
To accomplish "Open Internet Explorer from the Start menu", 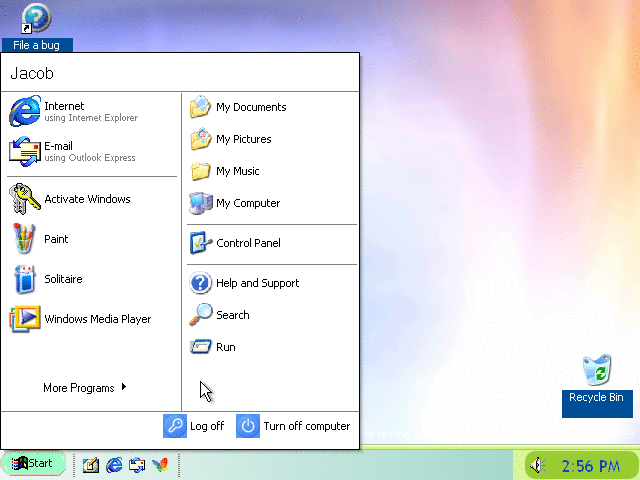I will click(92, 111).
